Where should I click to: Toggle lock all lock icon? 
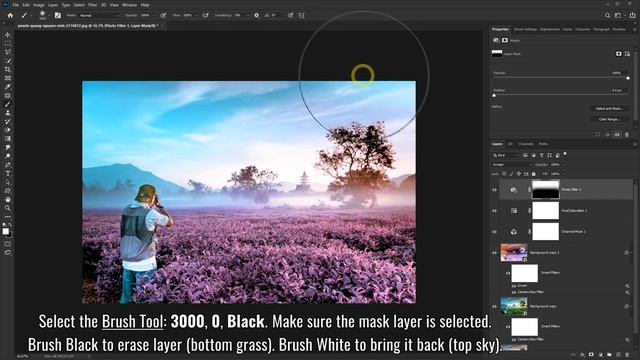click(533, 174)
